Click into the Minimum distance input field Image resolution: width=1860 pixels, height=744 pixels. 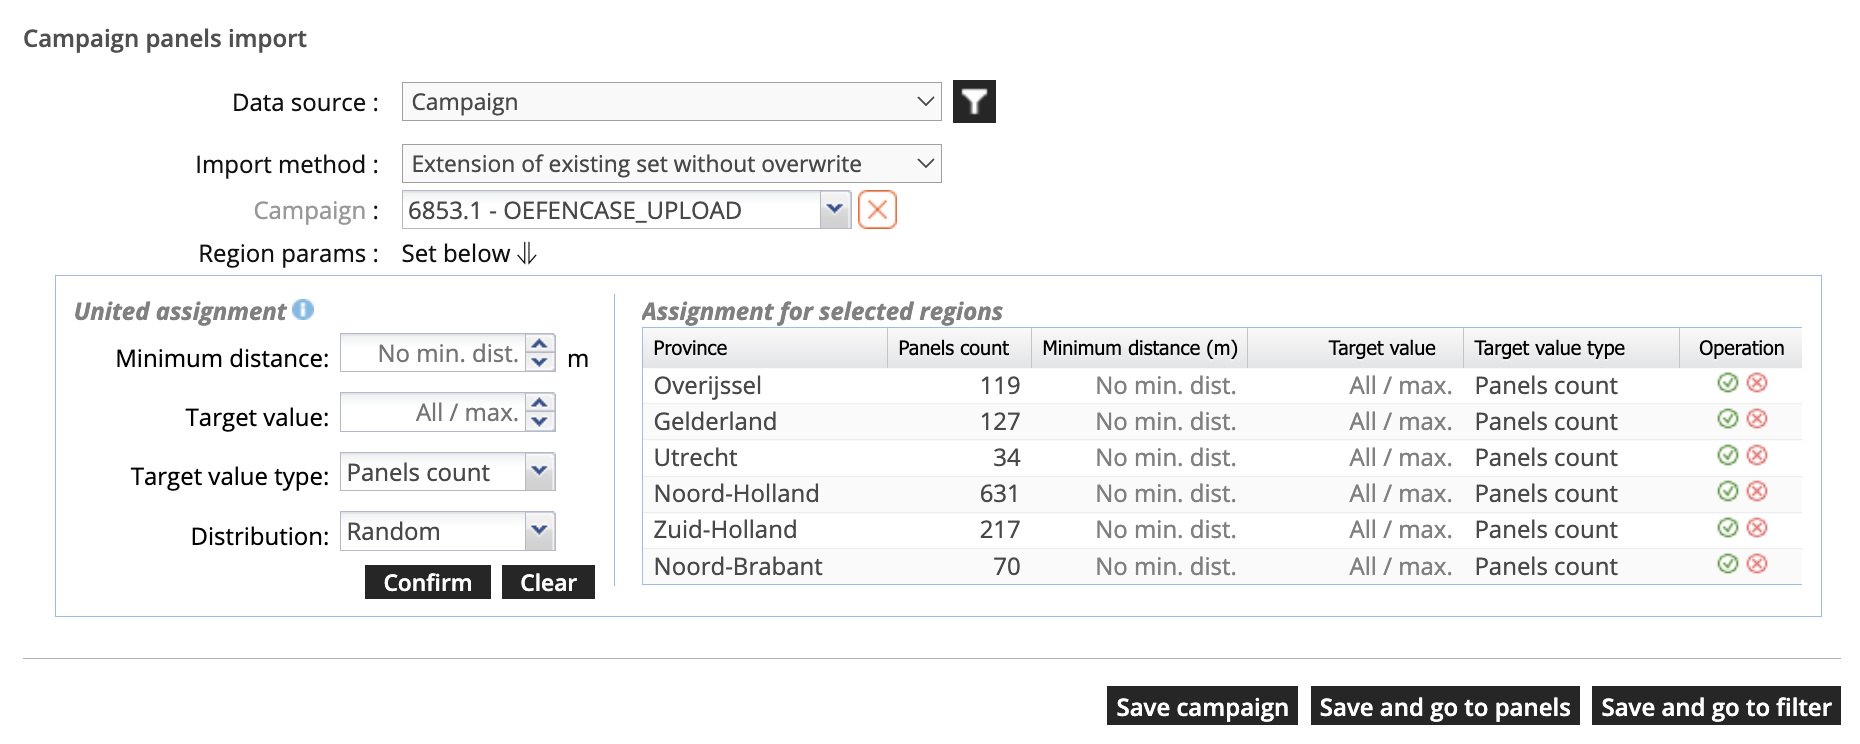coord(434,353)
